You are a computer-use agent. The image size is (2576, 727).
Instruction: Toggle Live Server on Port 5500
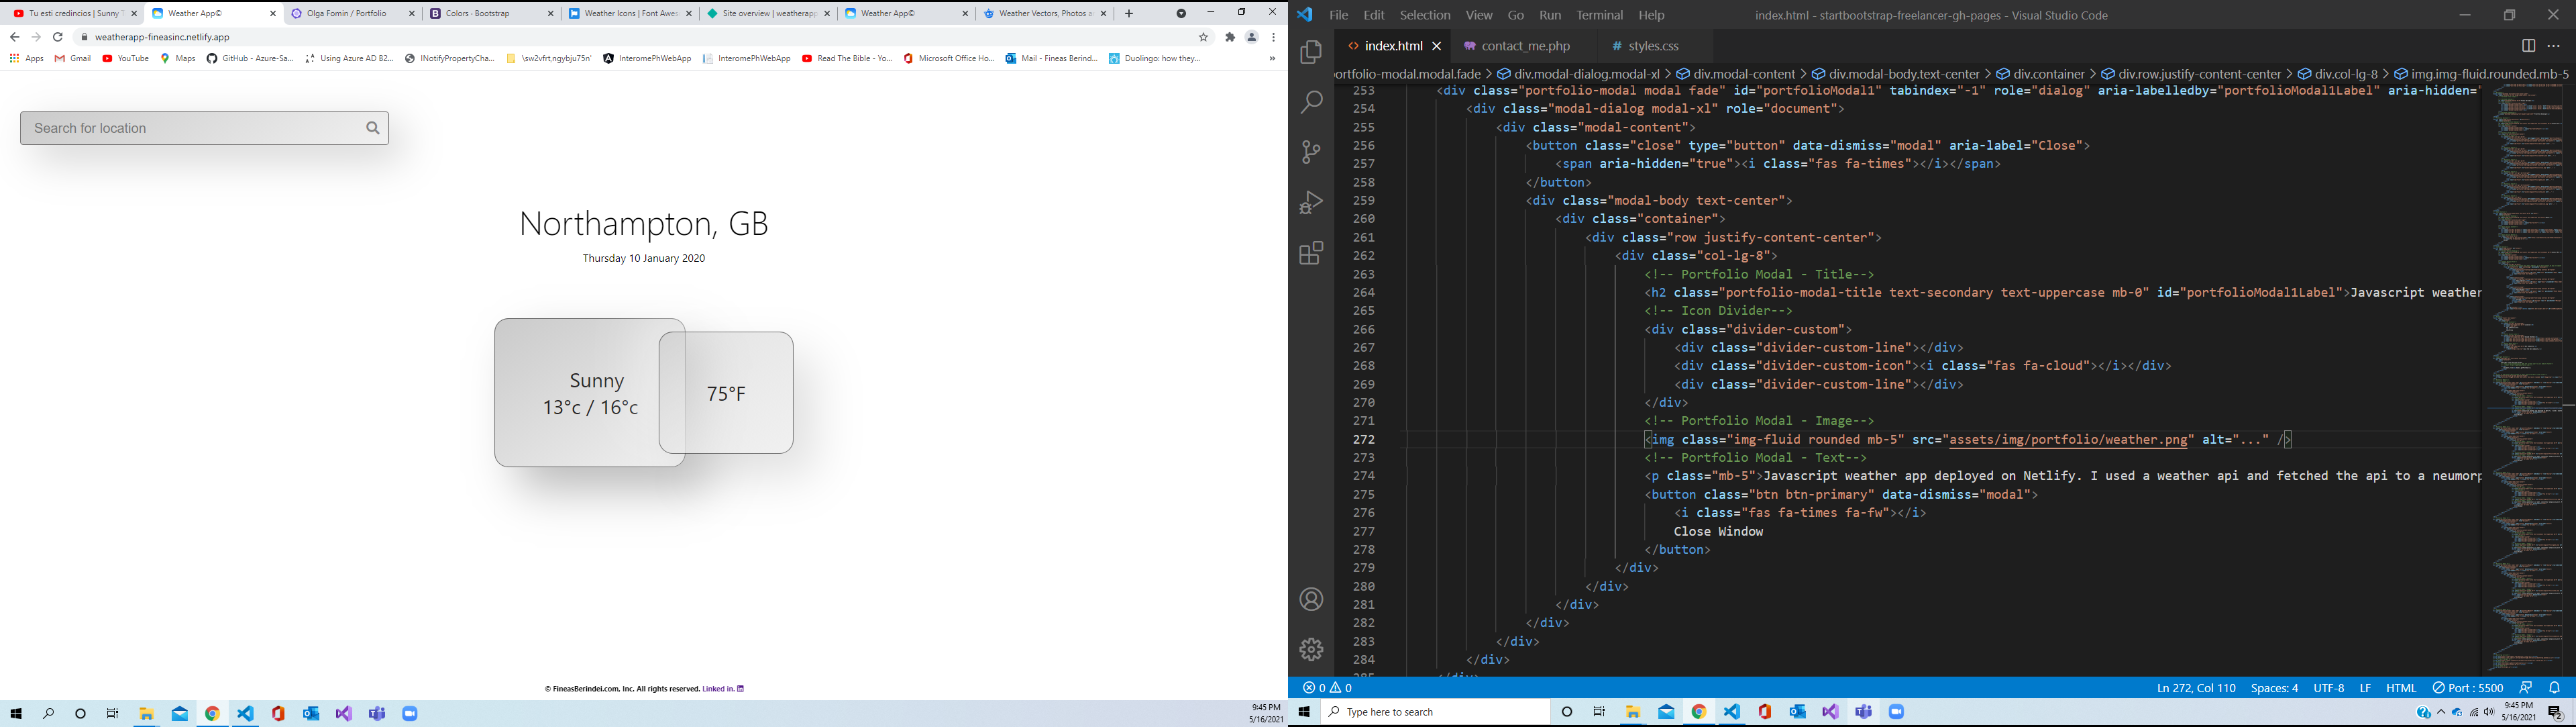tap(2468, 688)
